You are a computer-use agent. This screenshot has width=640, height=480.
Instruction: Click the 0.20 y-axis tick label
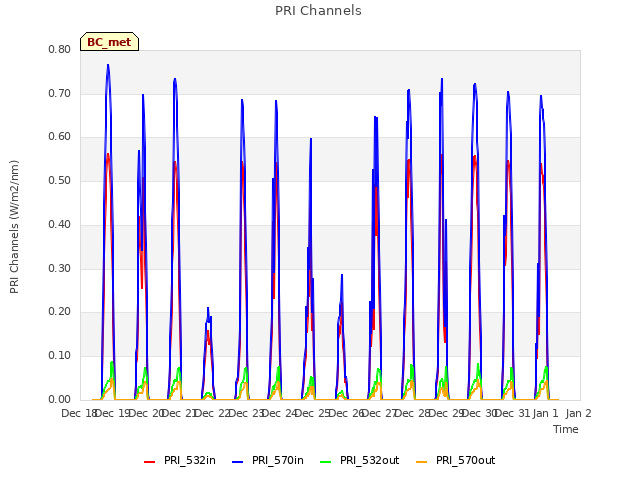(60, 312)
